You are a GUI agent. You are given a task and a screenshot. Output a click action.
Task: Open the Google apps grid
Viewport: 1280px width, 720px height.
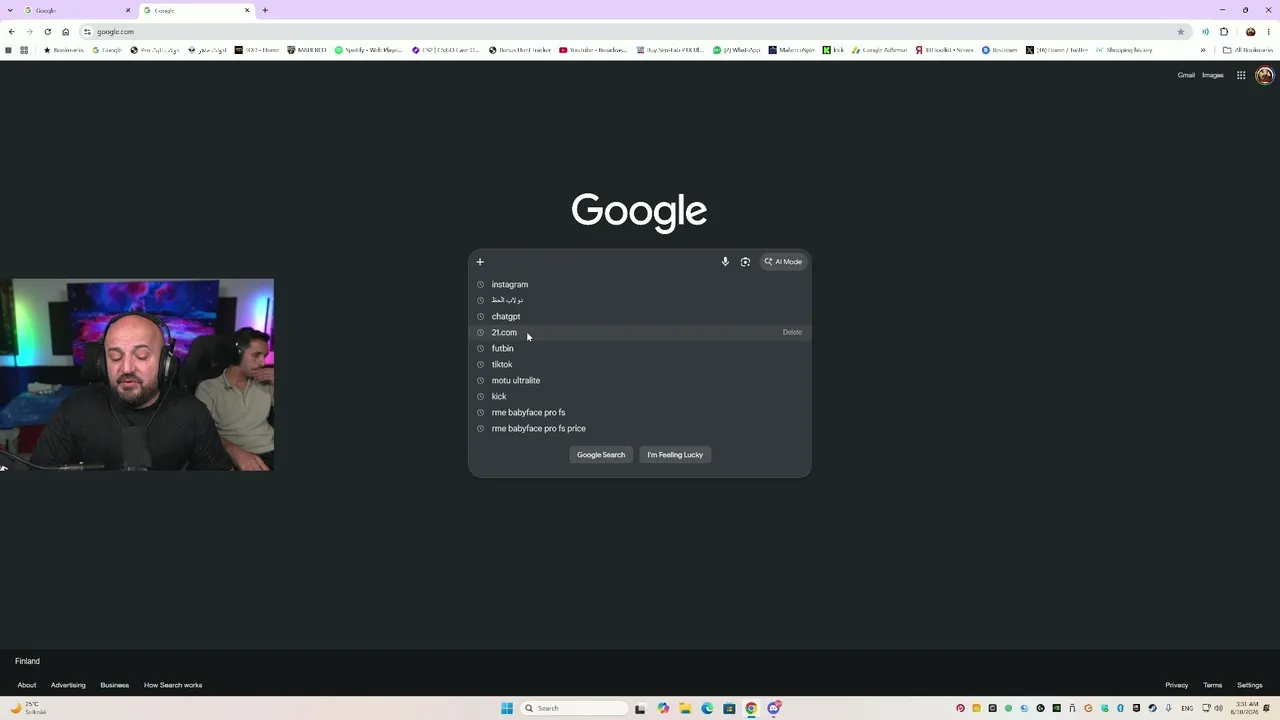point(1241,75)
